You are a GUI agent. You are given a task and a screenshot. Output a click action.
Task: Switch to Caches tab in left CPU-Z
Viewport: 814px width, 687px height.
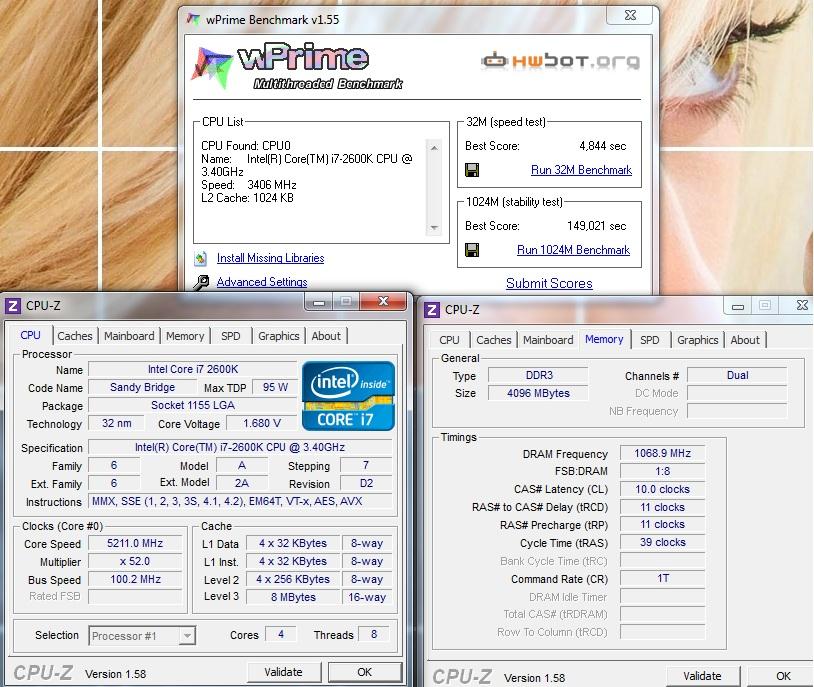[x=75, y=336]
